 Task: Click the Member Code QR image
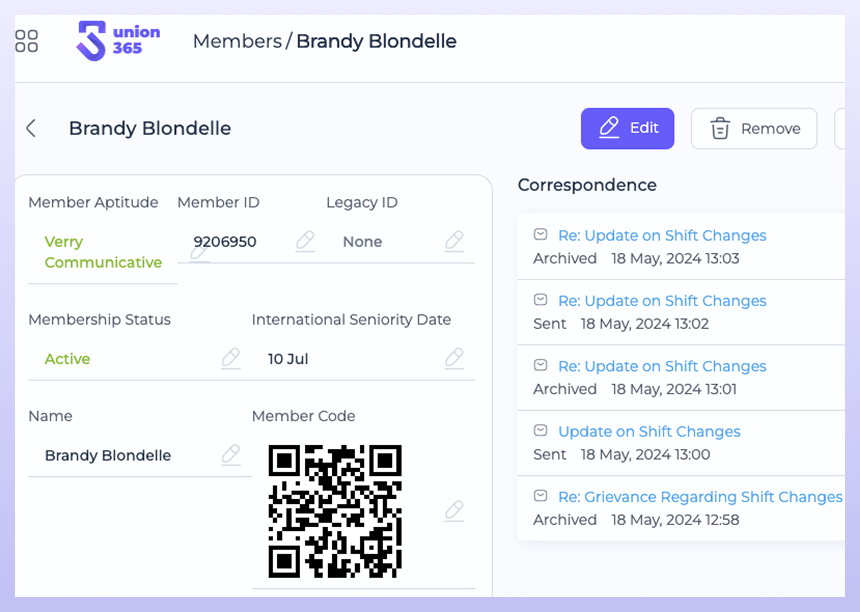335,511
